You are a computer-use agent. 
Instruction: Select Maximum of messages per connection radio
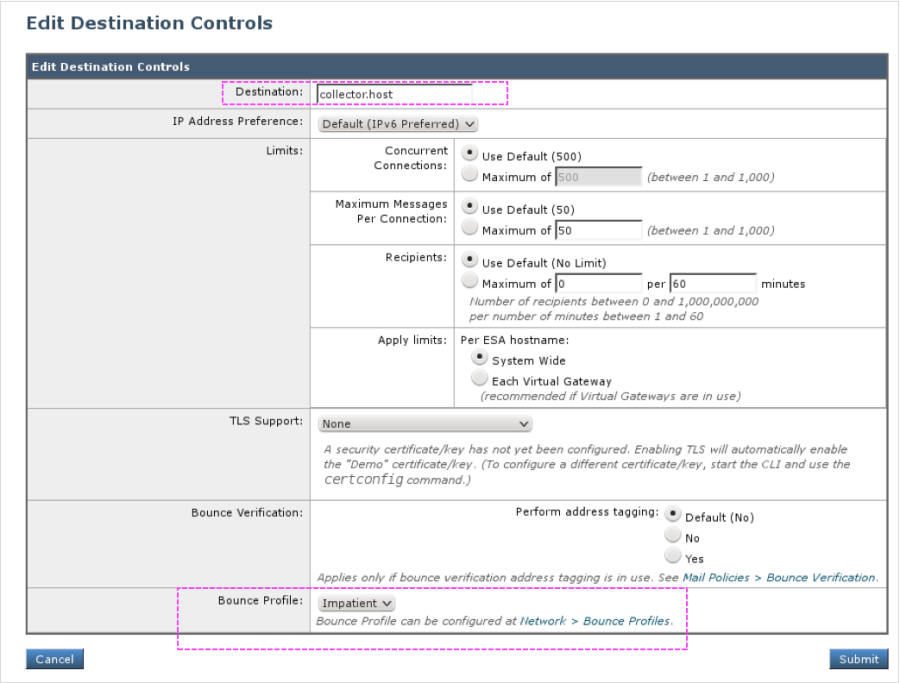[x=469, y=229]
